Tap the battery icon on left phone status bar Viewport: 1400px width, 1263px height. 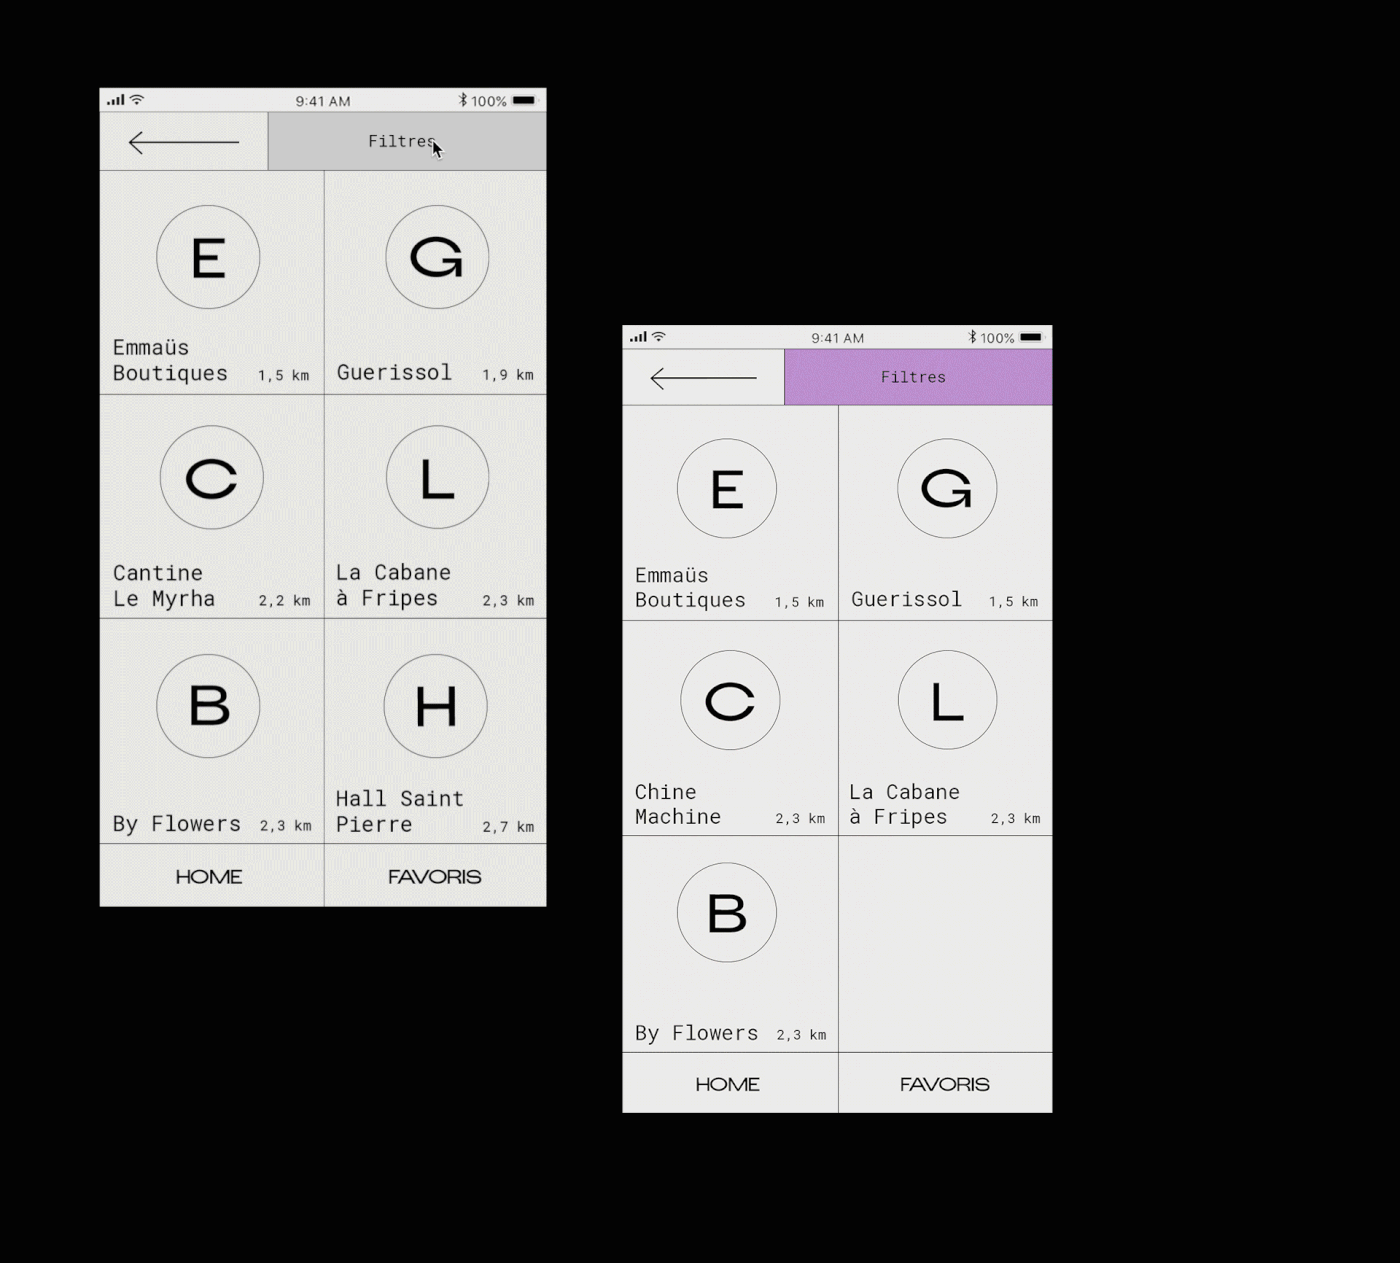click(525, 100)
